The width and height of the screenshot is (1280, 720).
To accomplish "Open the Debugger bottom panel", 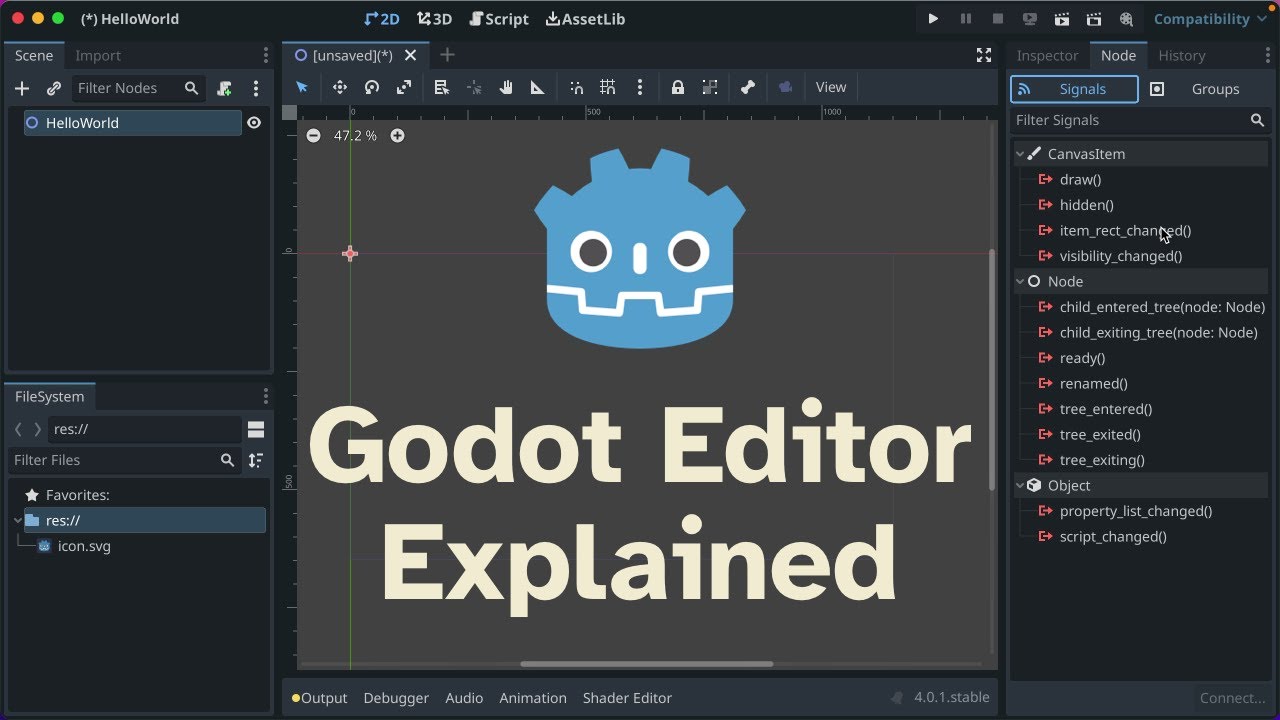I will click(x=396, y=698).
